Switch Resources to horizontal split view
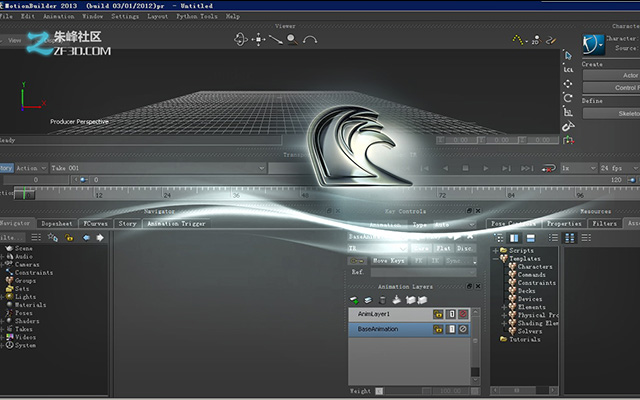 click(530, 238)
